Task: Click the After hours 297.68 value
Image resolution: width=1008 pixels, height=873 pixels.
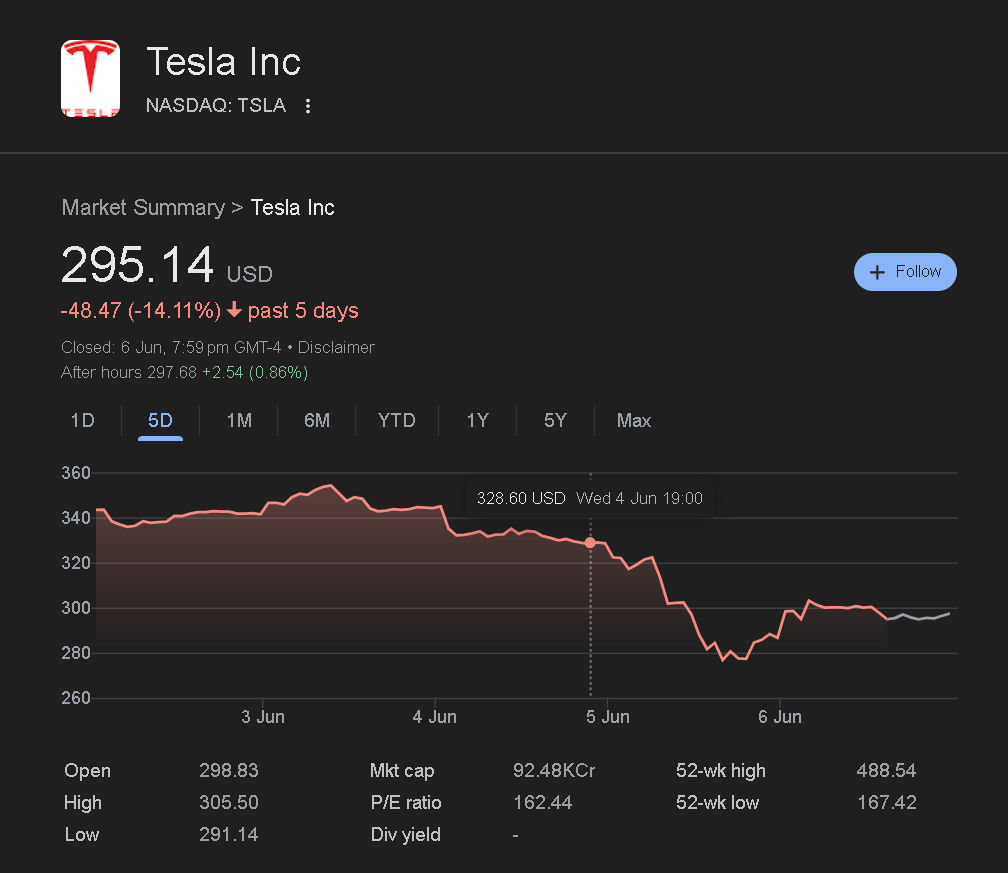Action: (172, 372)
